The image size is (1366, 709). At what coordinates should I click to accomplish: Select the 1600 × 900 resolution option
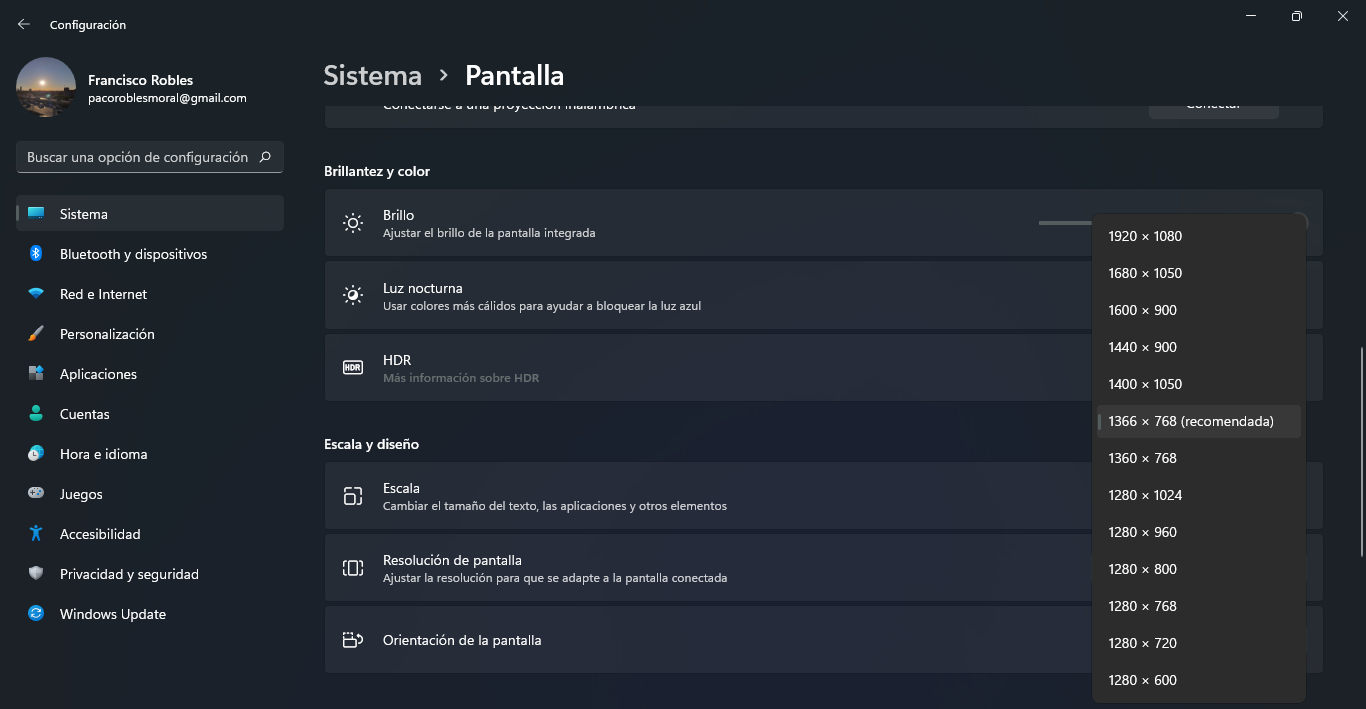(x=1142, y=310)
